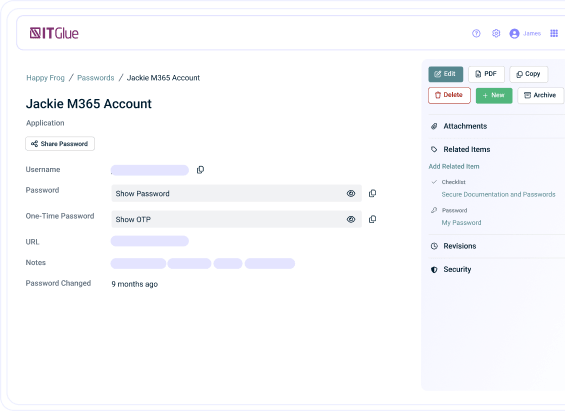Click the James username text
This screenshot has width=565, height=411.
(532, 33)
